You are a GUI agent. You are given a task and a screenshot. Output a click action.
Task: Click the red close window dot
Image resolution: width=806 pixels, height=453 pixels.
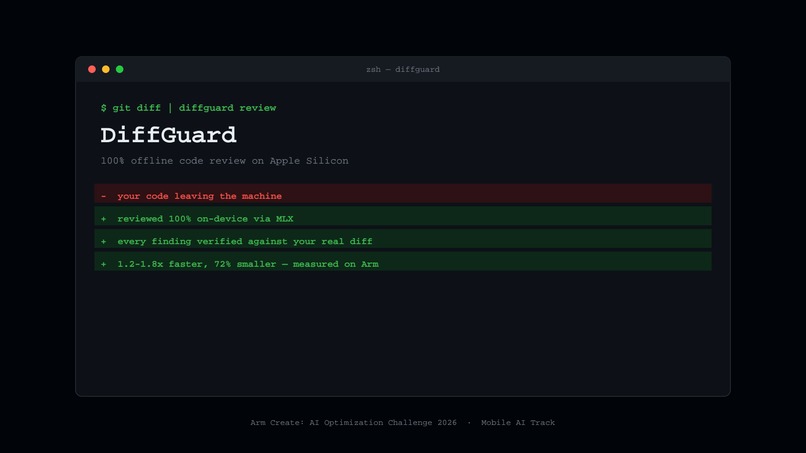click(x=92, y=69)
